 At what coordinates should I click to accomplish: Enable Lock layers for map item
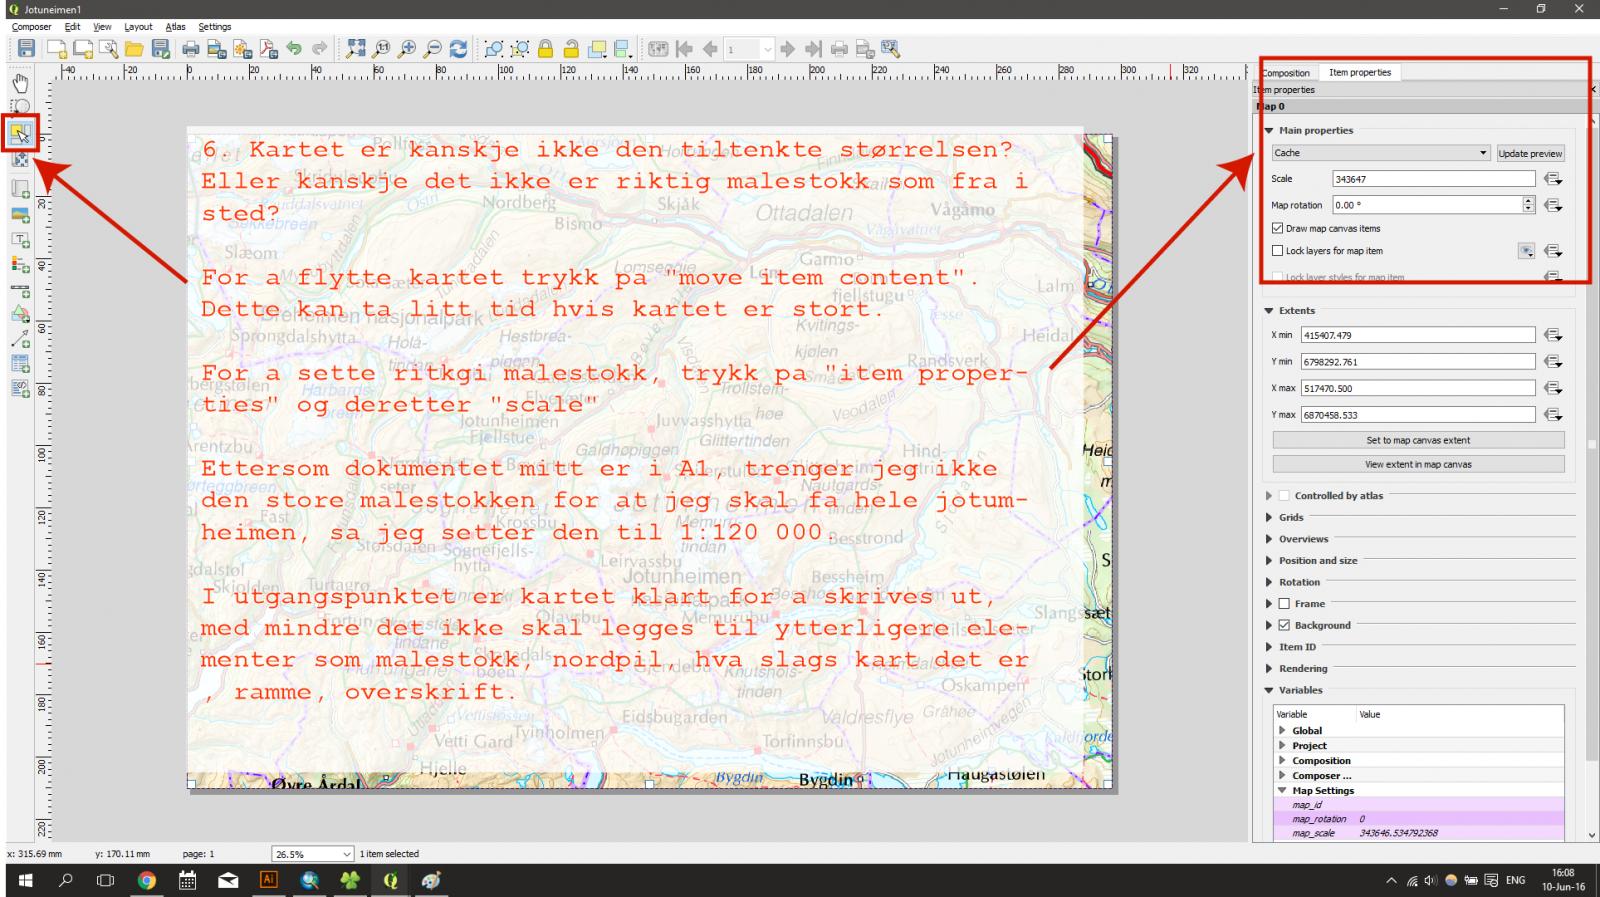[1278, 251]
